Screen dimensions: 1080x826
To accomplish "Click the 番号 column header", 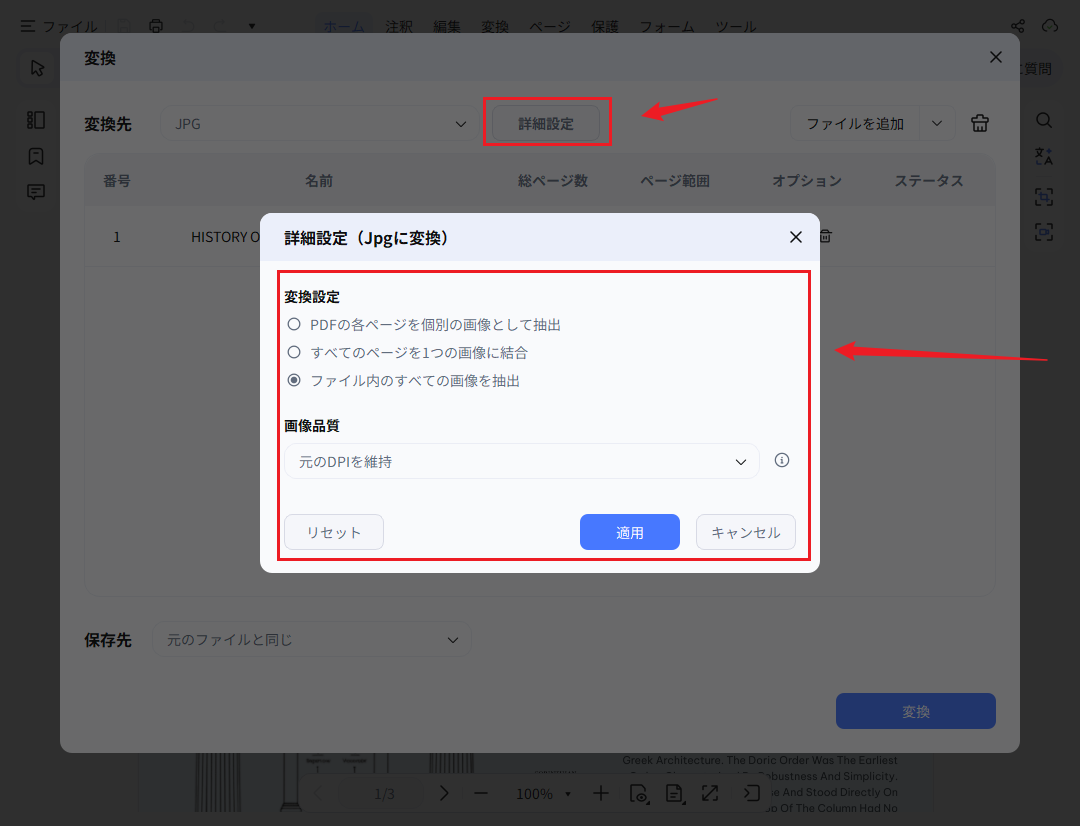I will click(x=116, y=180).
